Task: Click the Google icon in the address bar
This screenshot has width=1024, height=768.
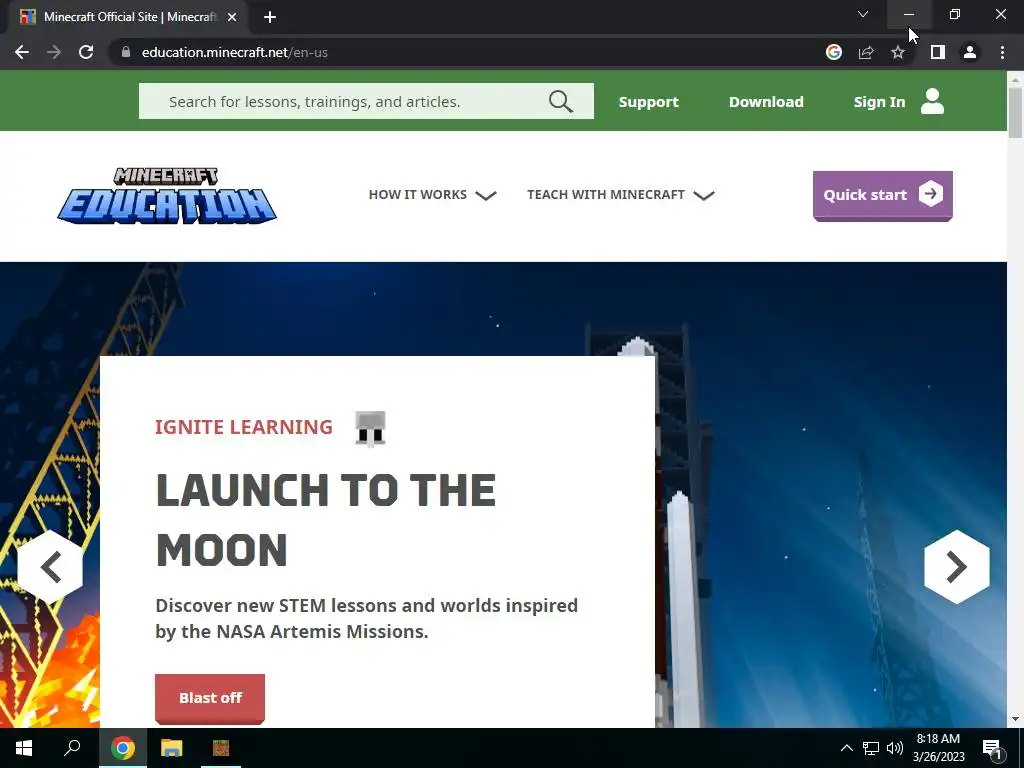Action: tap(834, 52)
